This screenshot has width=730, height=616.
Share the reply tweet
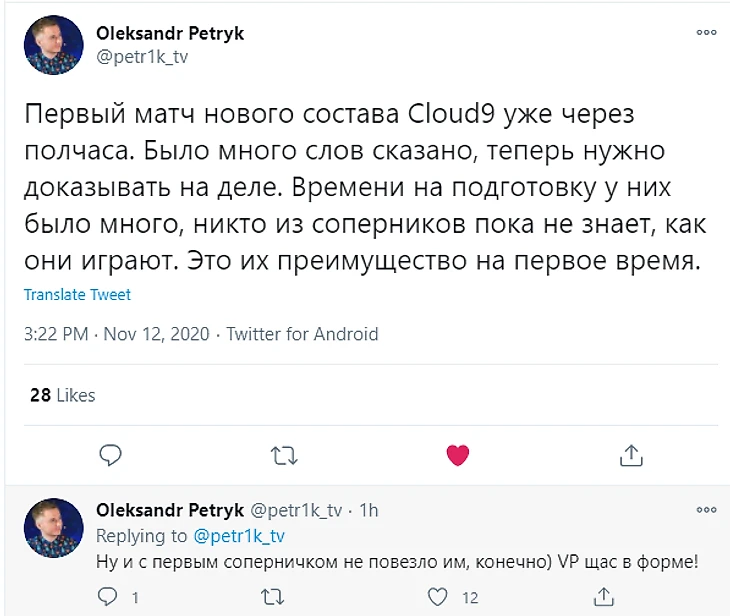point(602,598)
